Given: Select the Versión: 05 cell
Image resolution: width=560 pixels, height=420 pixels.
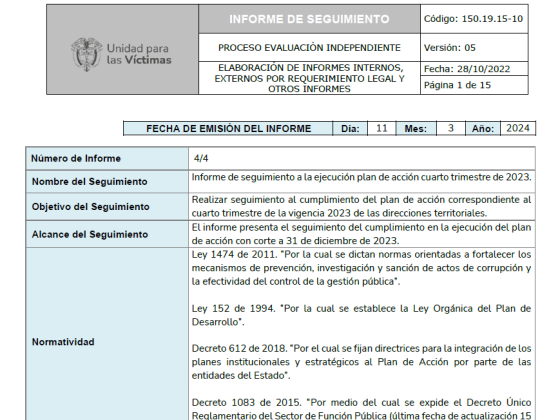Looking at the screenshot, I should [x=474, y=48].
